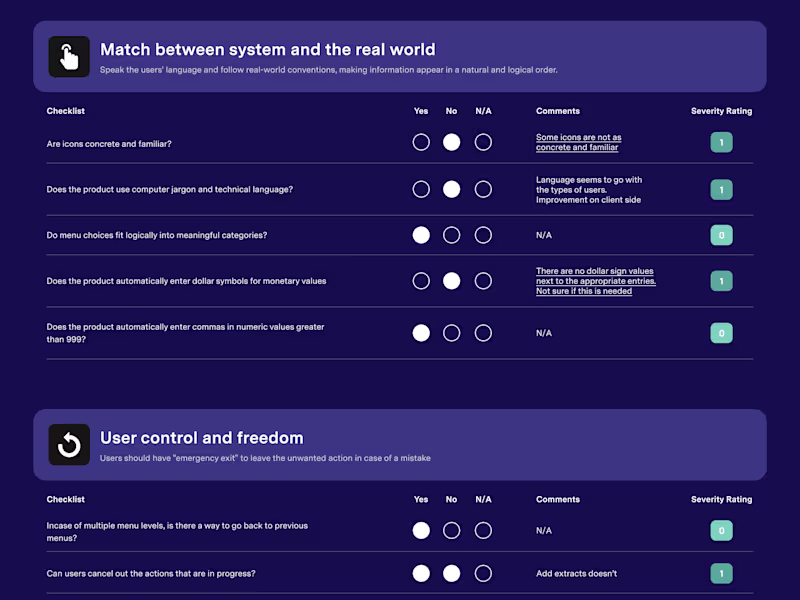Click the 'User control and freedom' heading

click(x=201, y=438)
